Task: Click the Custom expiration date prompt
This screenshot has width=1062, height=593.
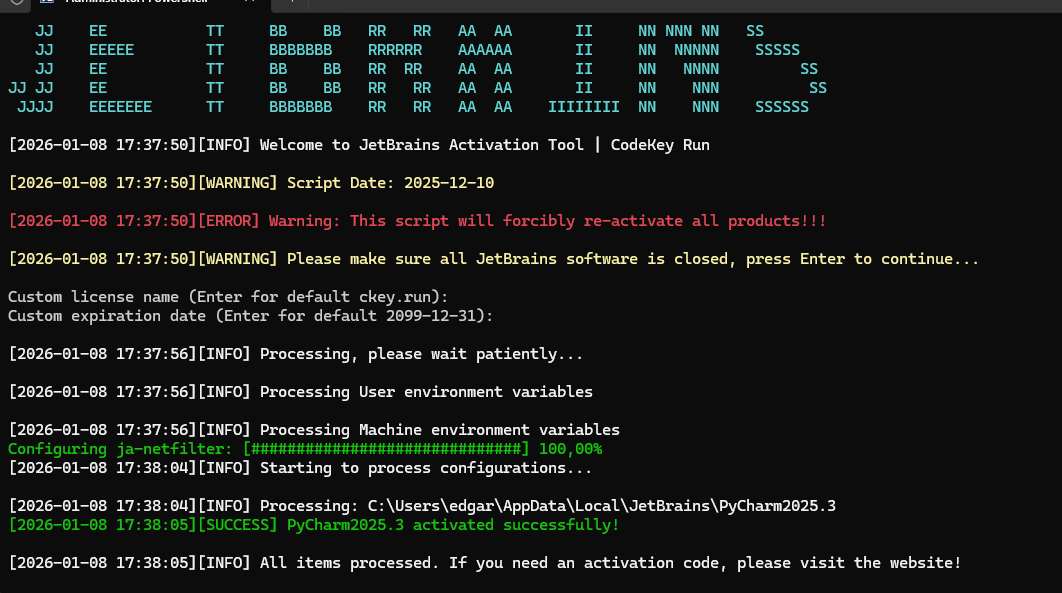Action: [250, 316]
